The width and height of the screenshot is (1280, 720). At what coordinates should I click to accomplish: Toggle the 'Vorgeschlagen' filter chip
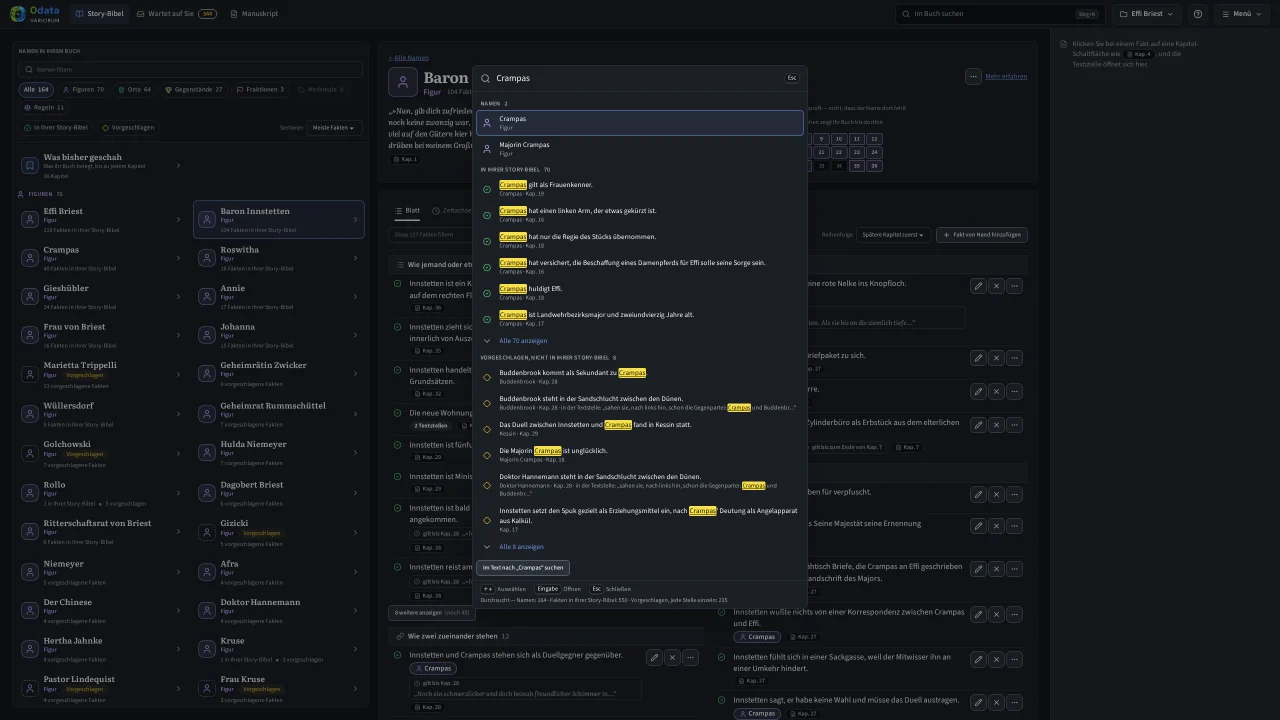[128, 128]
